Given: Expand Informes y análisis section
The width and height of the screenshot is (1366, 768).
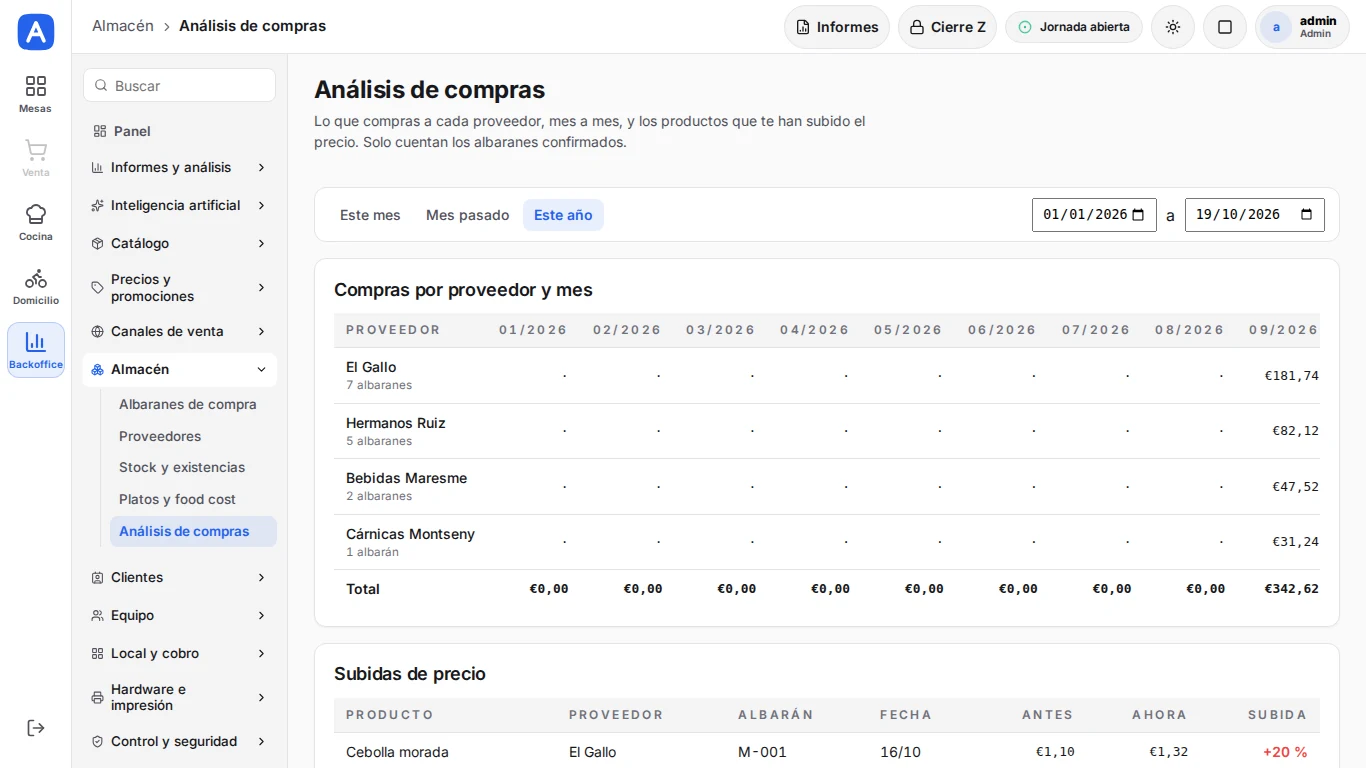Looking at the screenshot, I should 180,168.
